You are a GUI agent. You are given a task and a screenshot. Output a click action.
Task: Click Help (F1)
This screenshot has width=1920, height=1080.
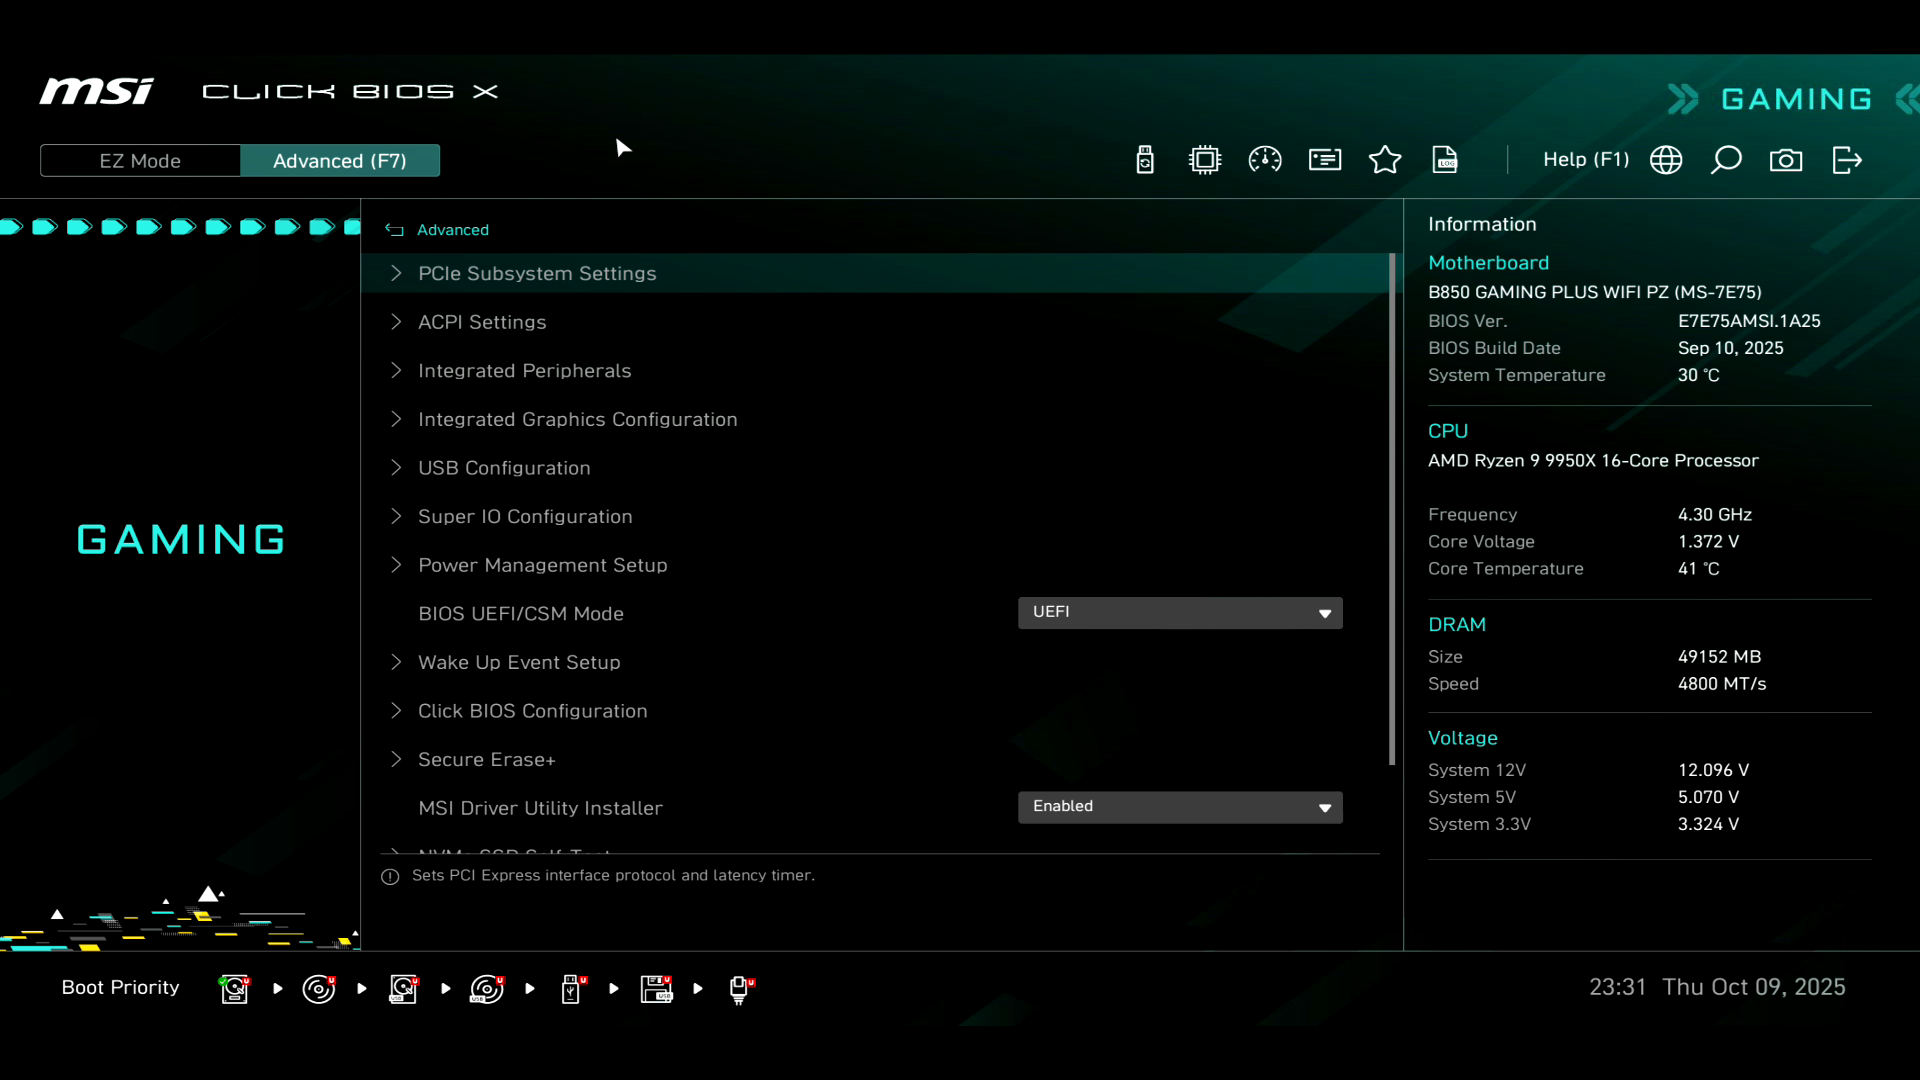coord(1586,160)
